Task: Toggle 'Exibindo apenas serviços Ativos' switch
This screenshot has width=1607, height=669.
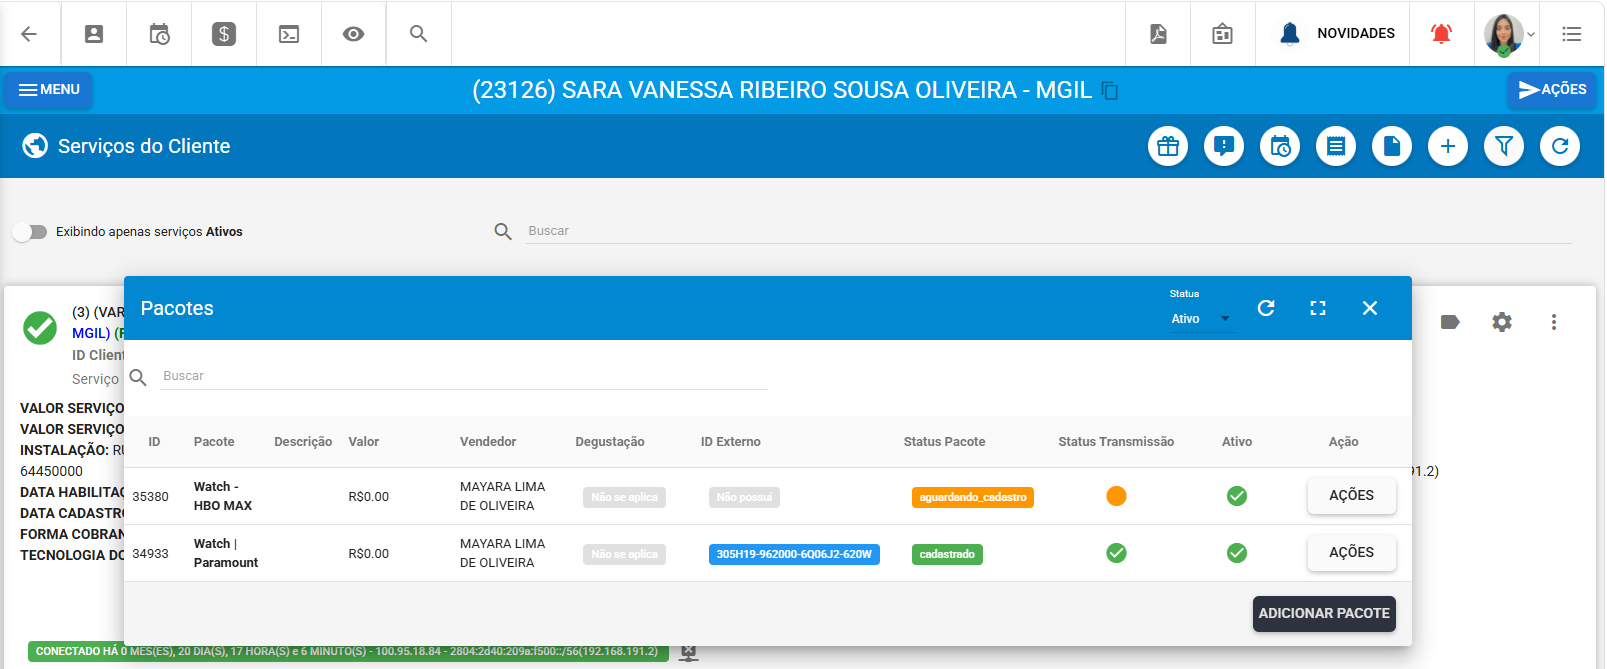Action: (30, 232)
